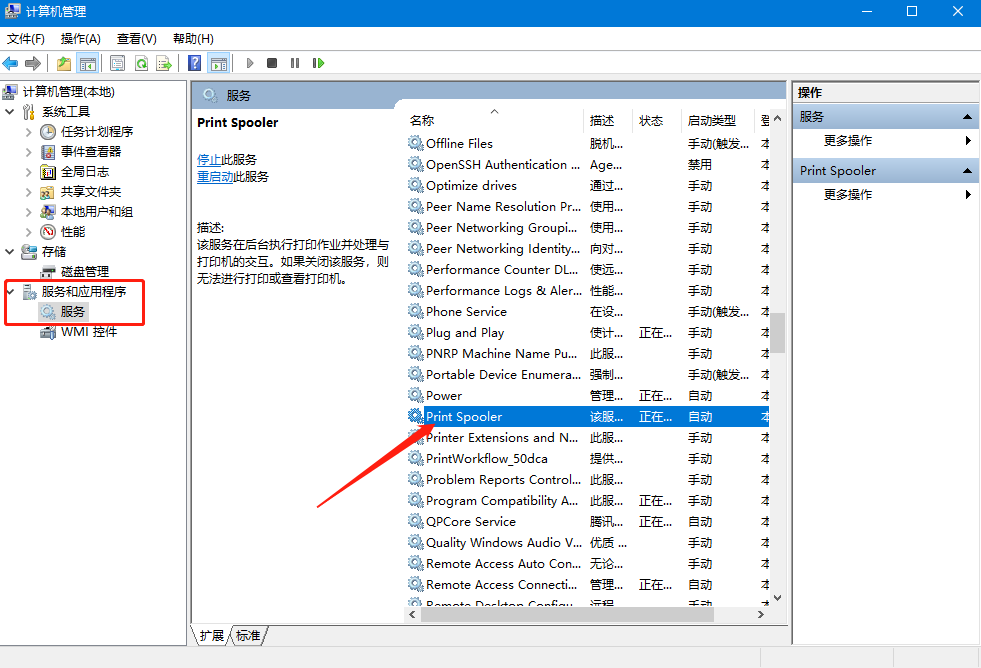
Task: Click the 本地用户和组 users icon
Action: (x=48, y=212)
